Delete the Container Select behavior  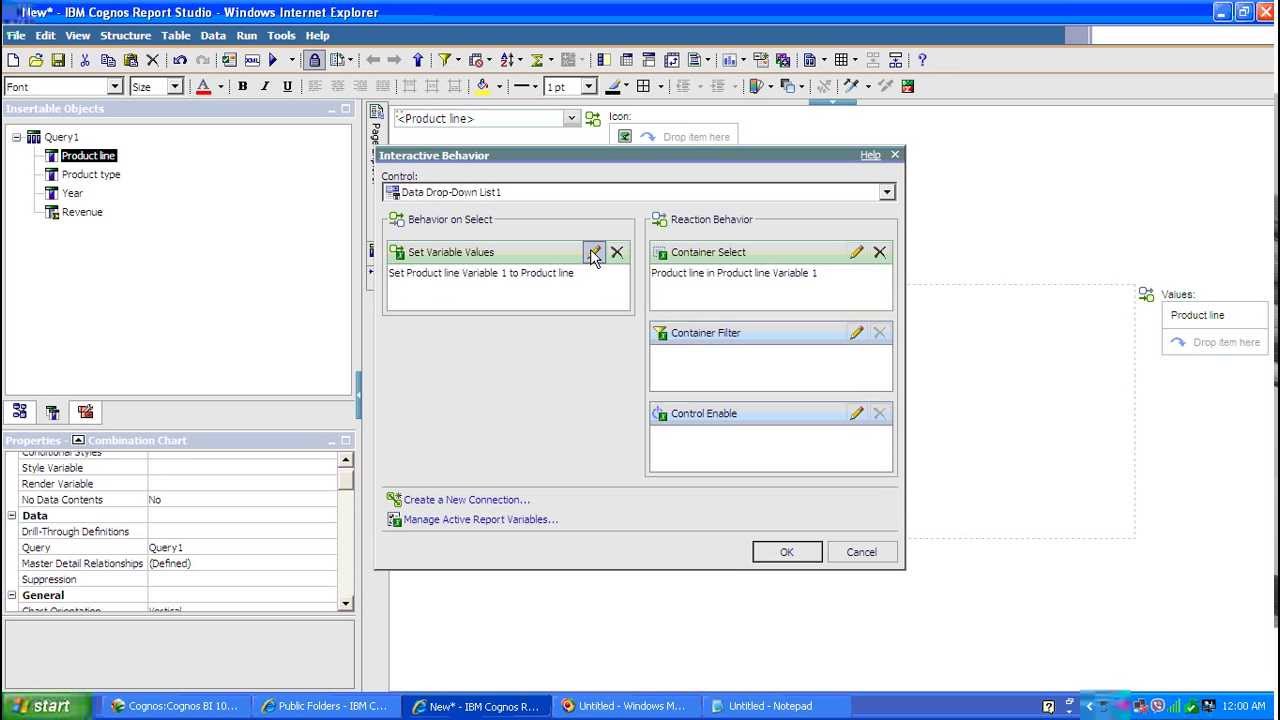[x=880, y=252]
